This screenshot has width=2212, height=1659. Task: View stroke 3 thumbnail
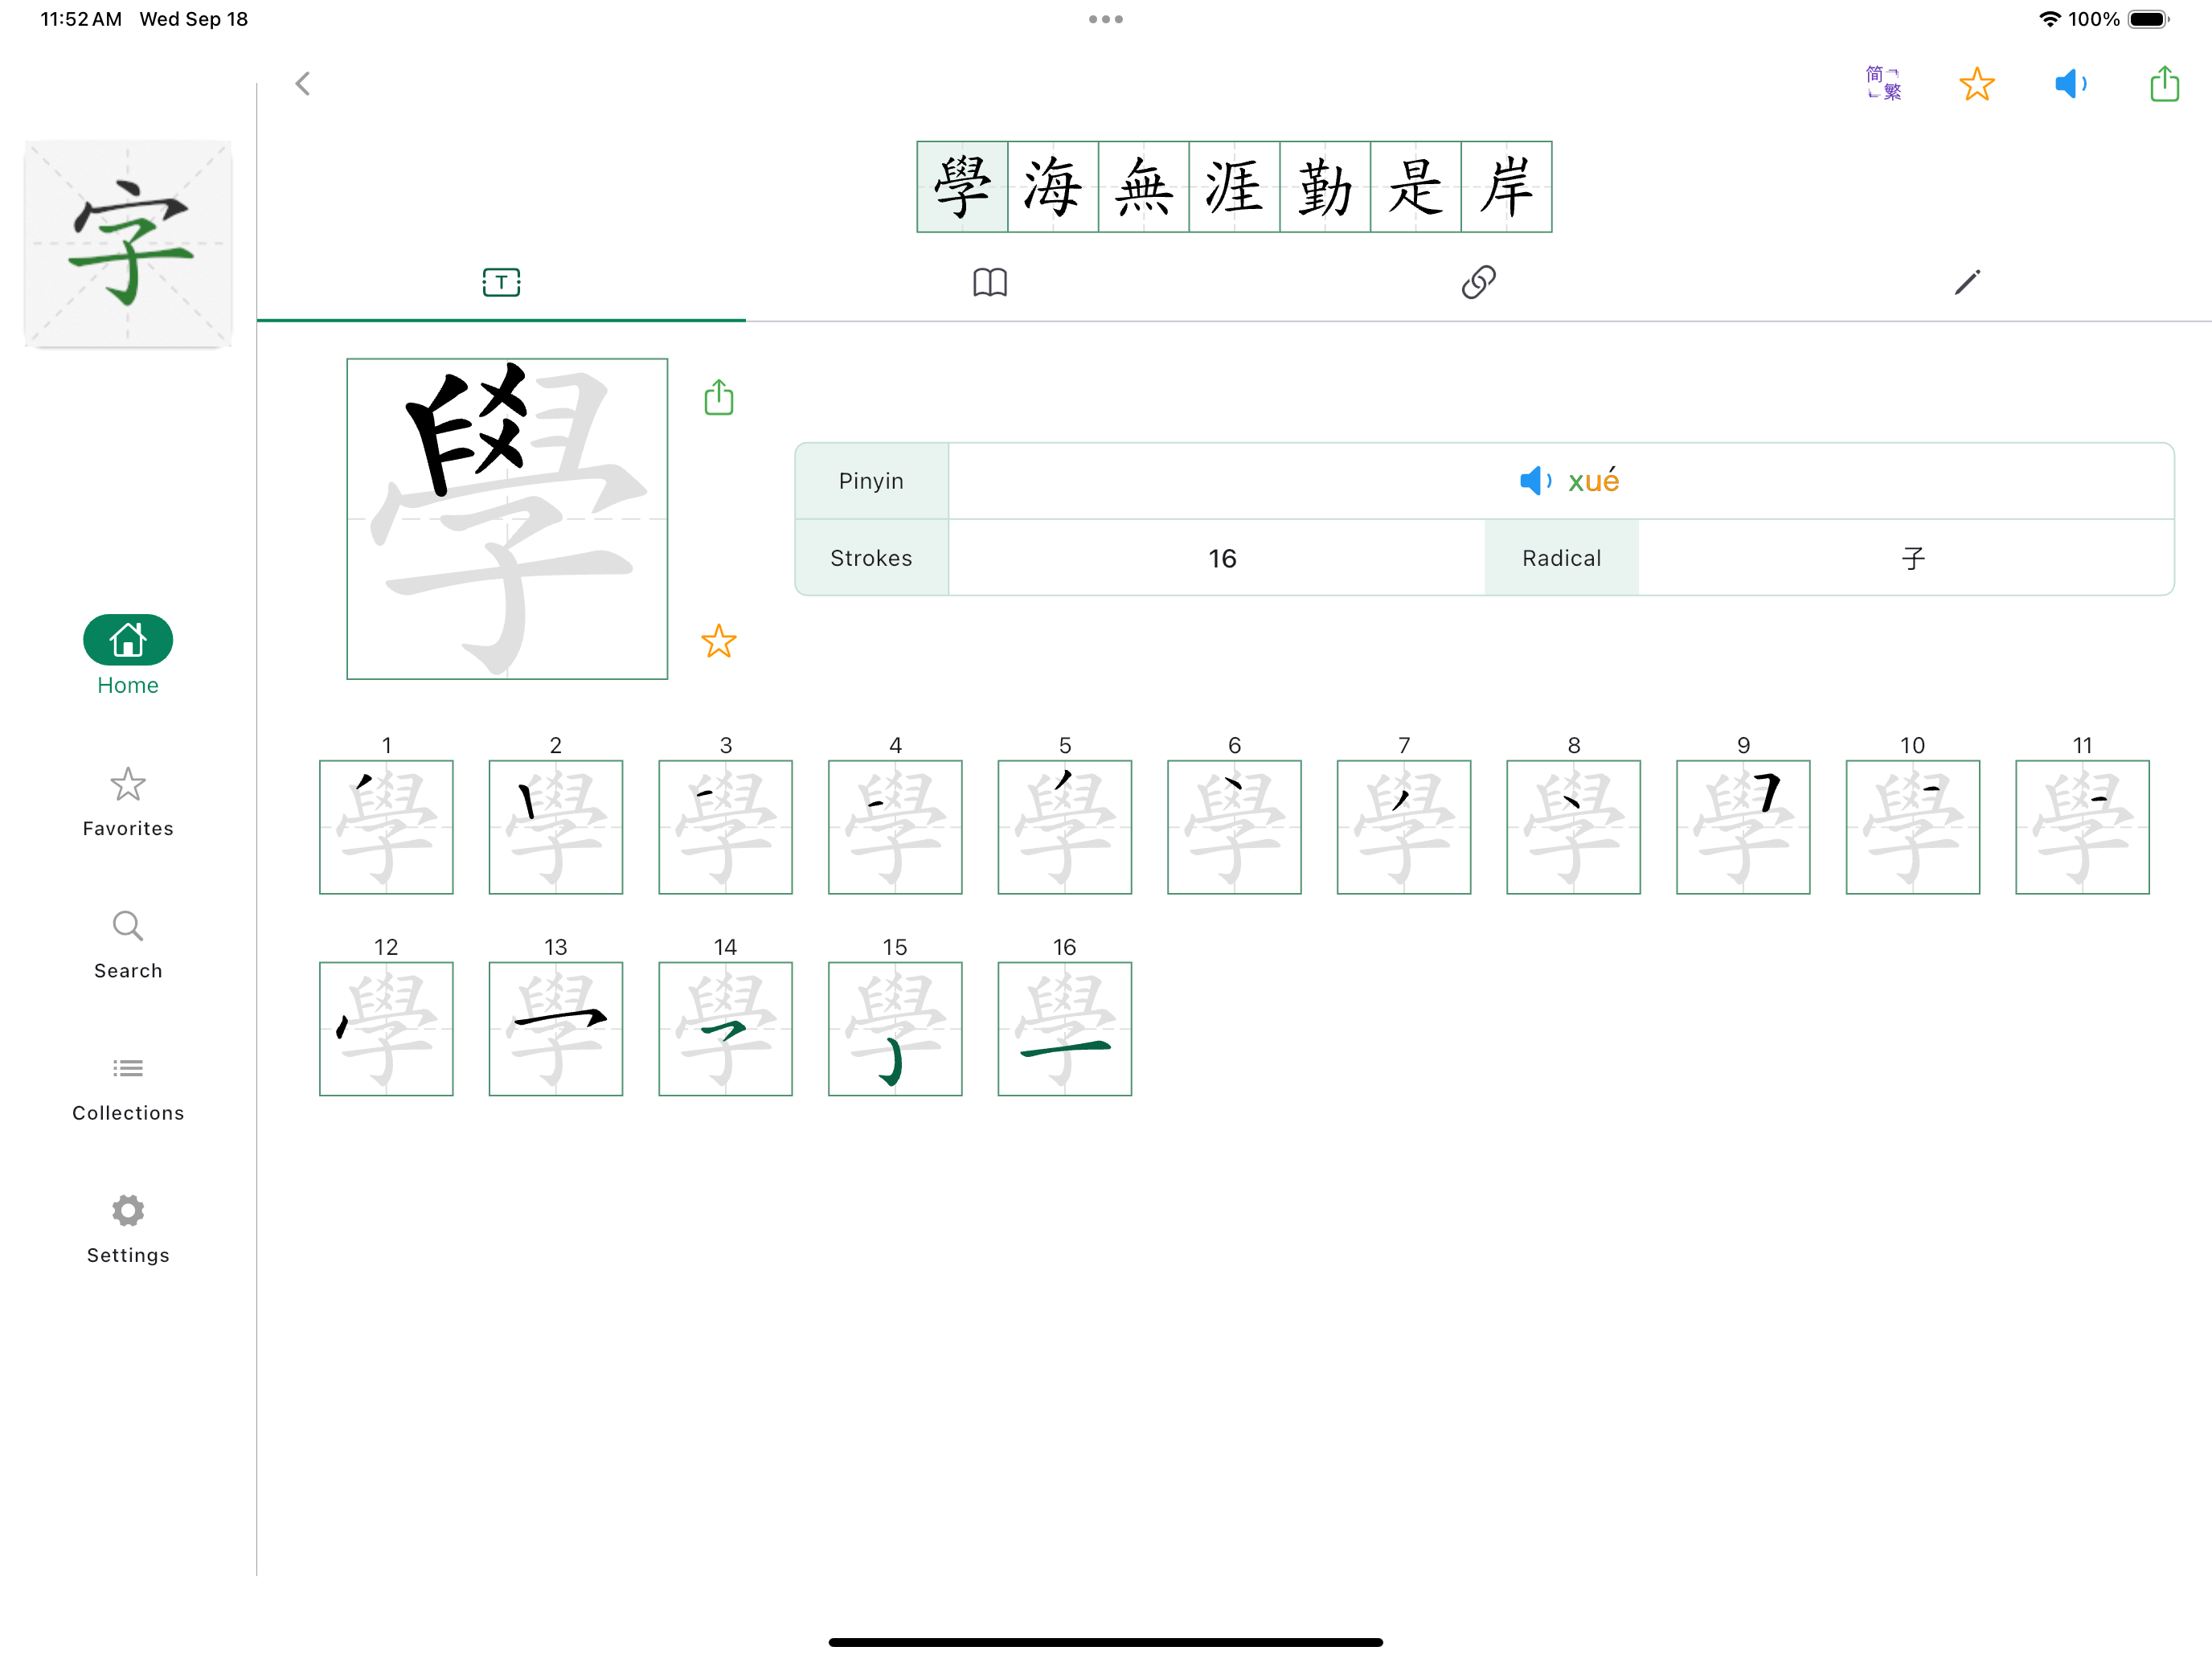726,827
